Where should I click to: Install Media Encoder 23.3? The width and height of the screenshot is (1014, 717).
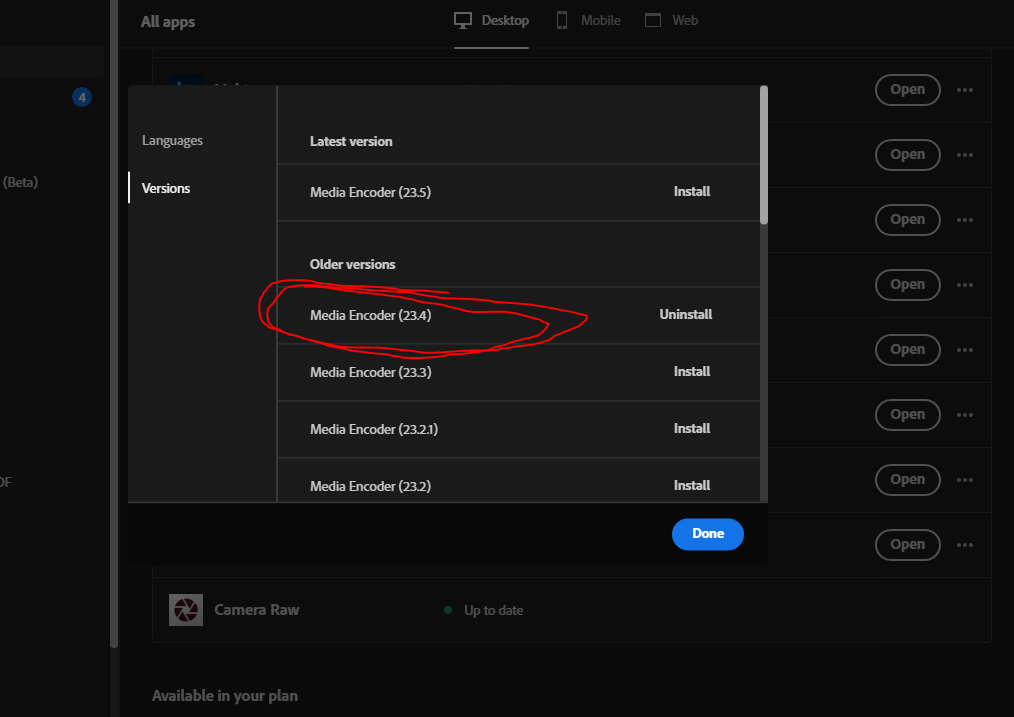[x=692, y=371]
